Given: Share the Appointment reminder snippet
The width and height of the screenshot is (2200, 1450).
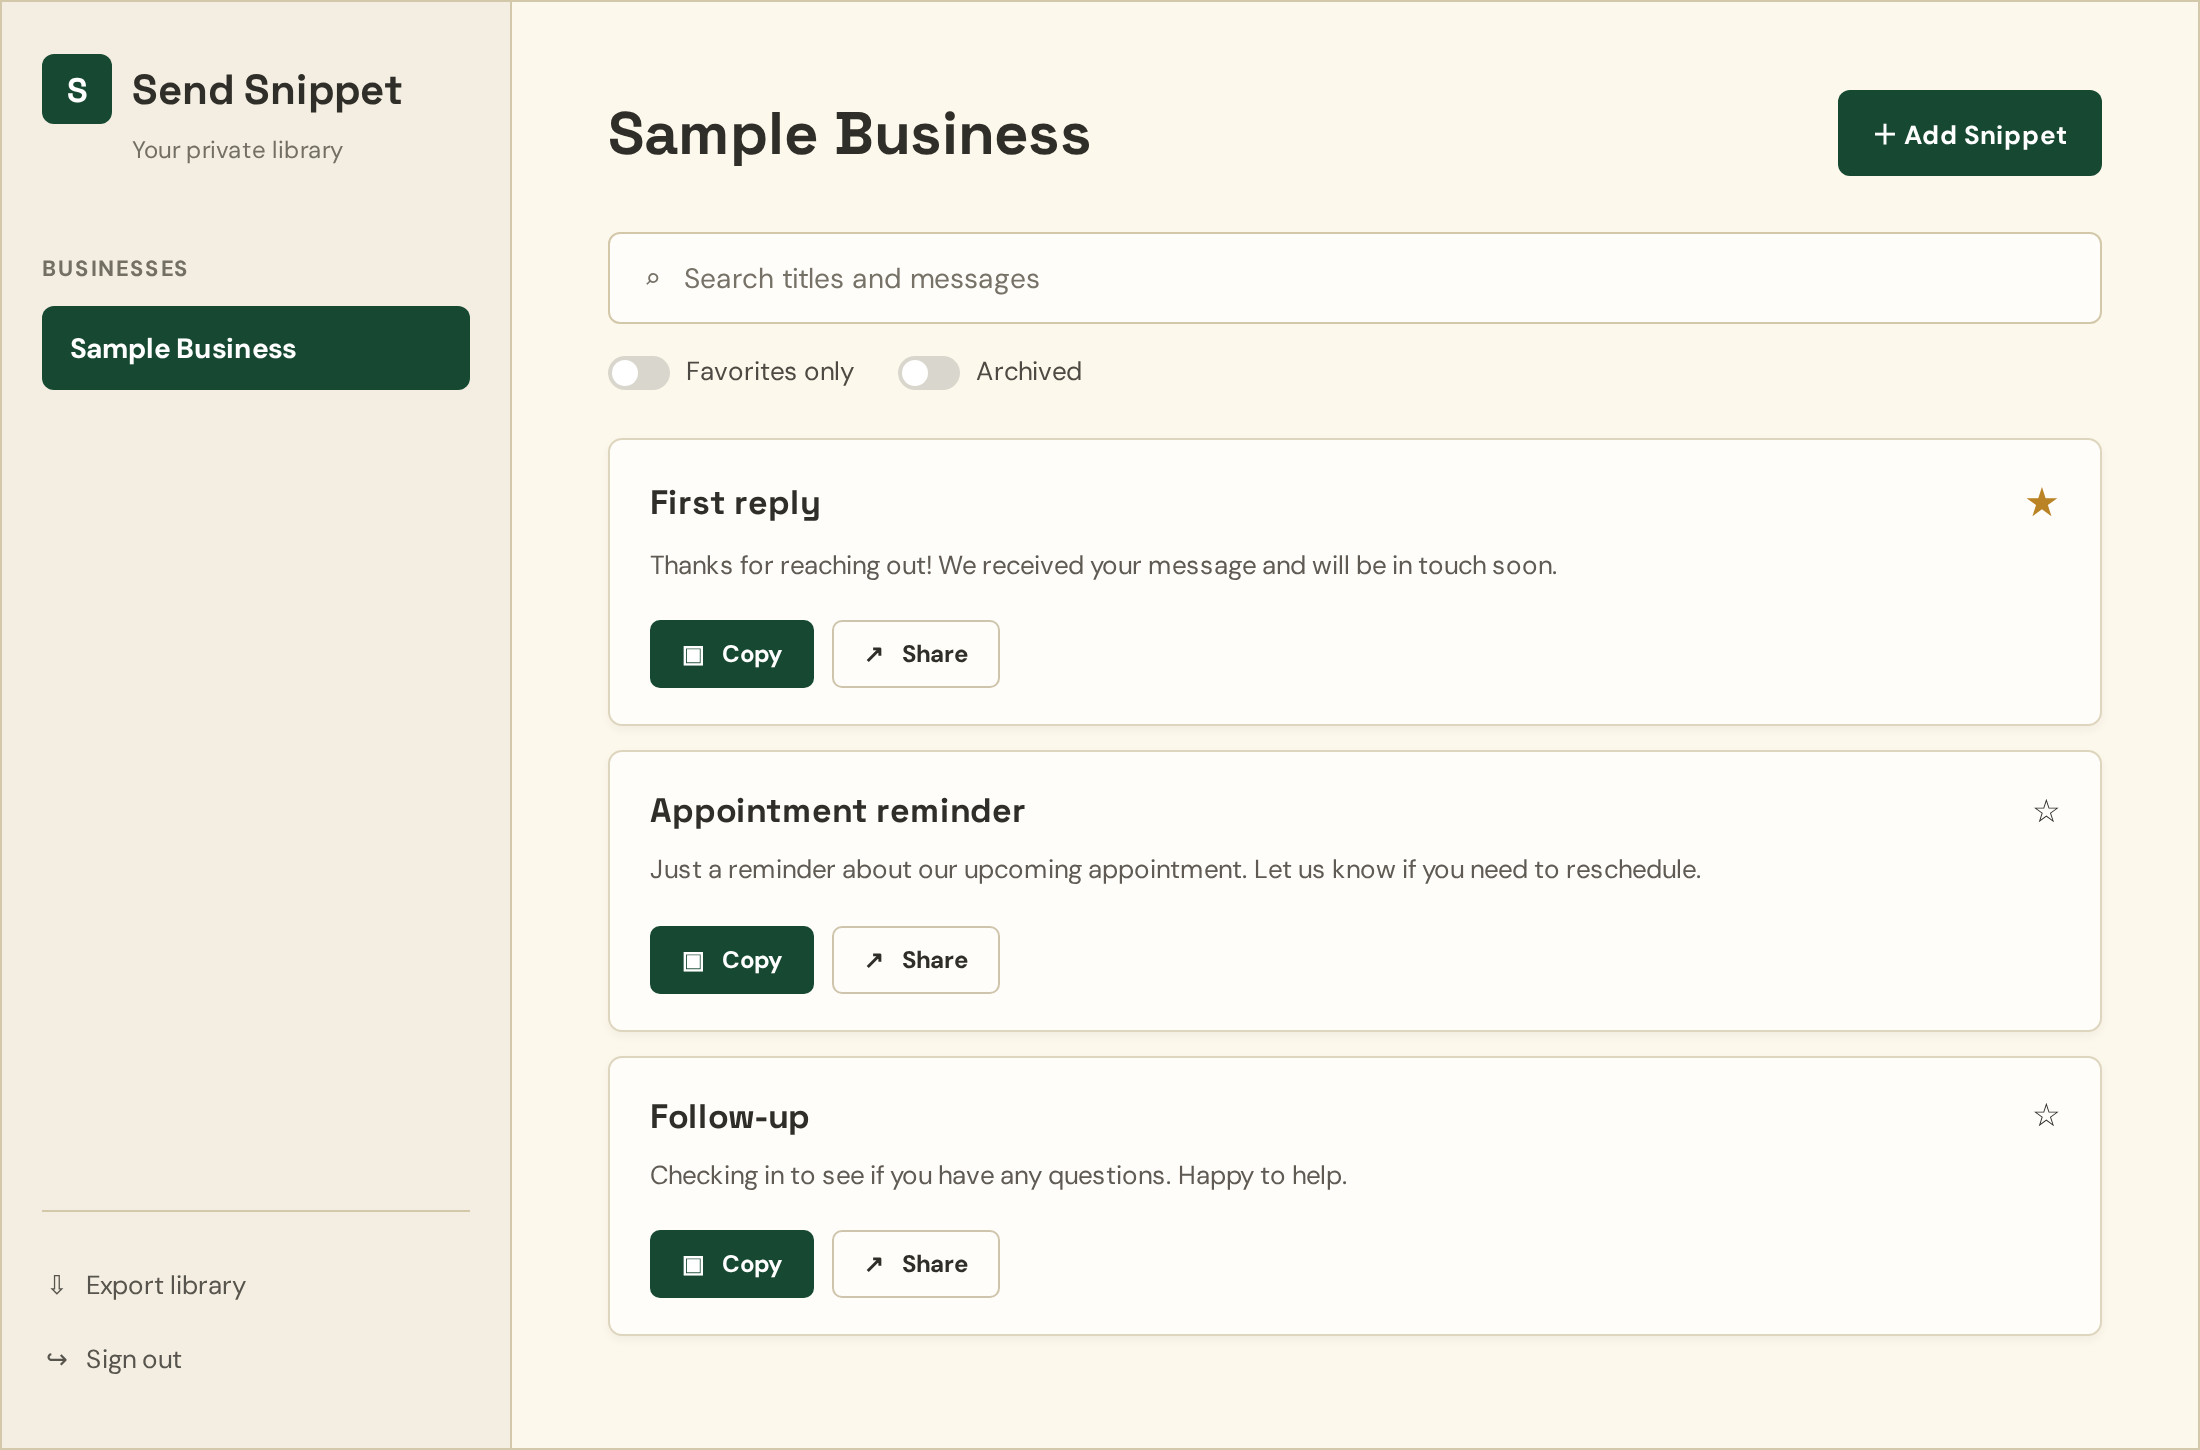Looking at the screenshot, I should point(916,960).
